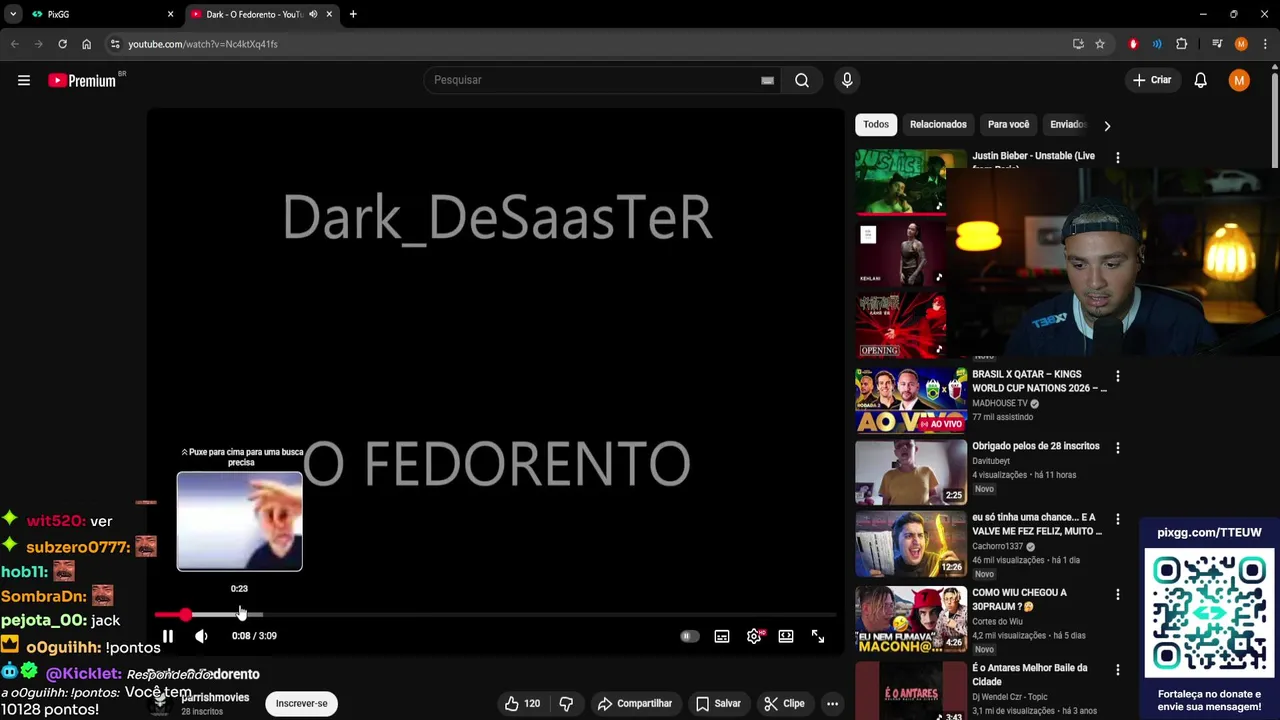
Task: Install app icon in address bar
Action: [x=1078, y=44]
